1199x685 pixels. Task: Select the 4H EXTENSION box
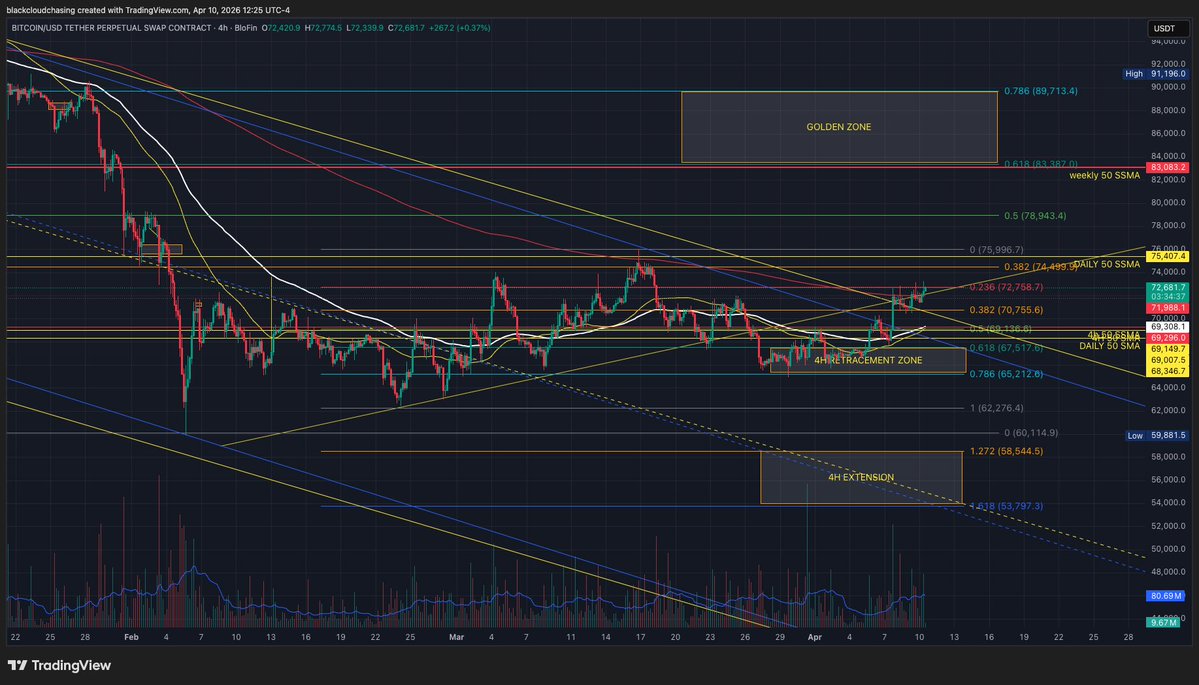860,477
